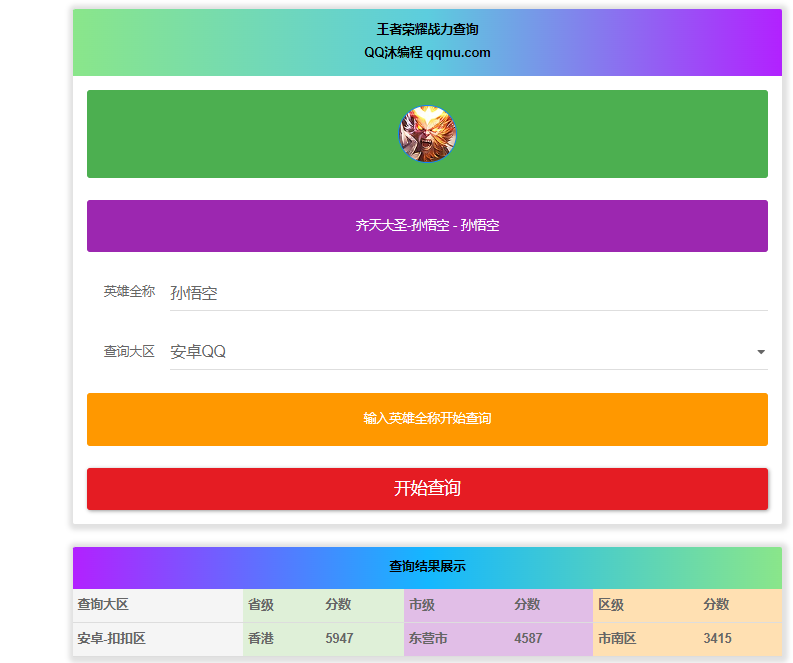Screen dimensions: 793x663
Task: Click the orange 输入英雄全称开始查询 banner
Action: click(x=427, y=418)
